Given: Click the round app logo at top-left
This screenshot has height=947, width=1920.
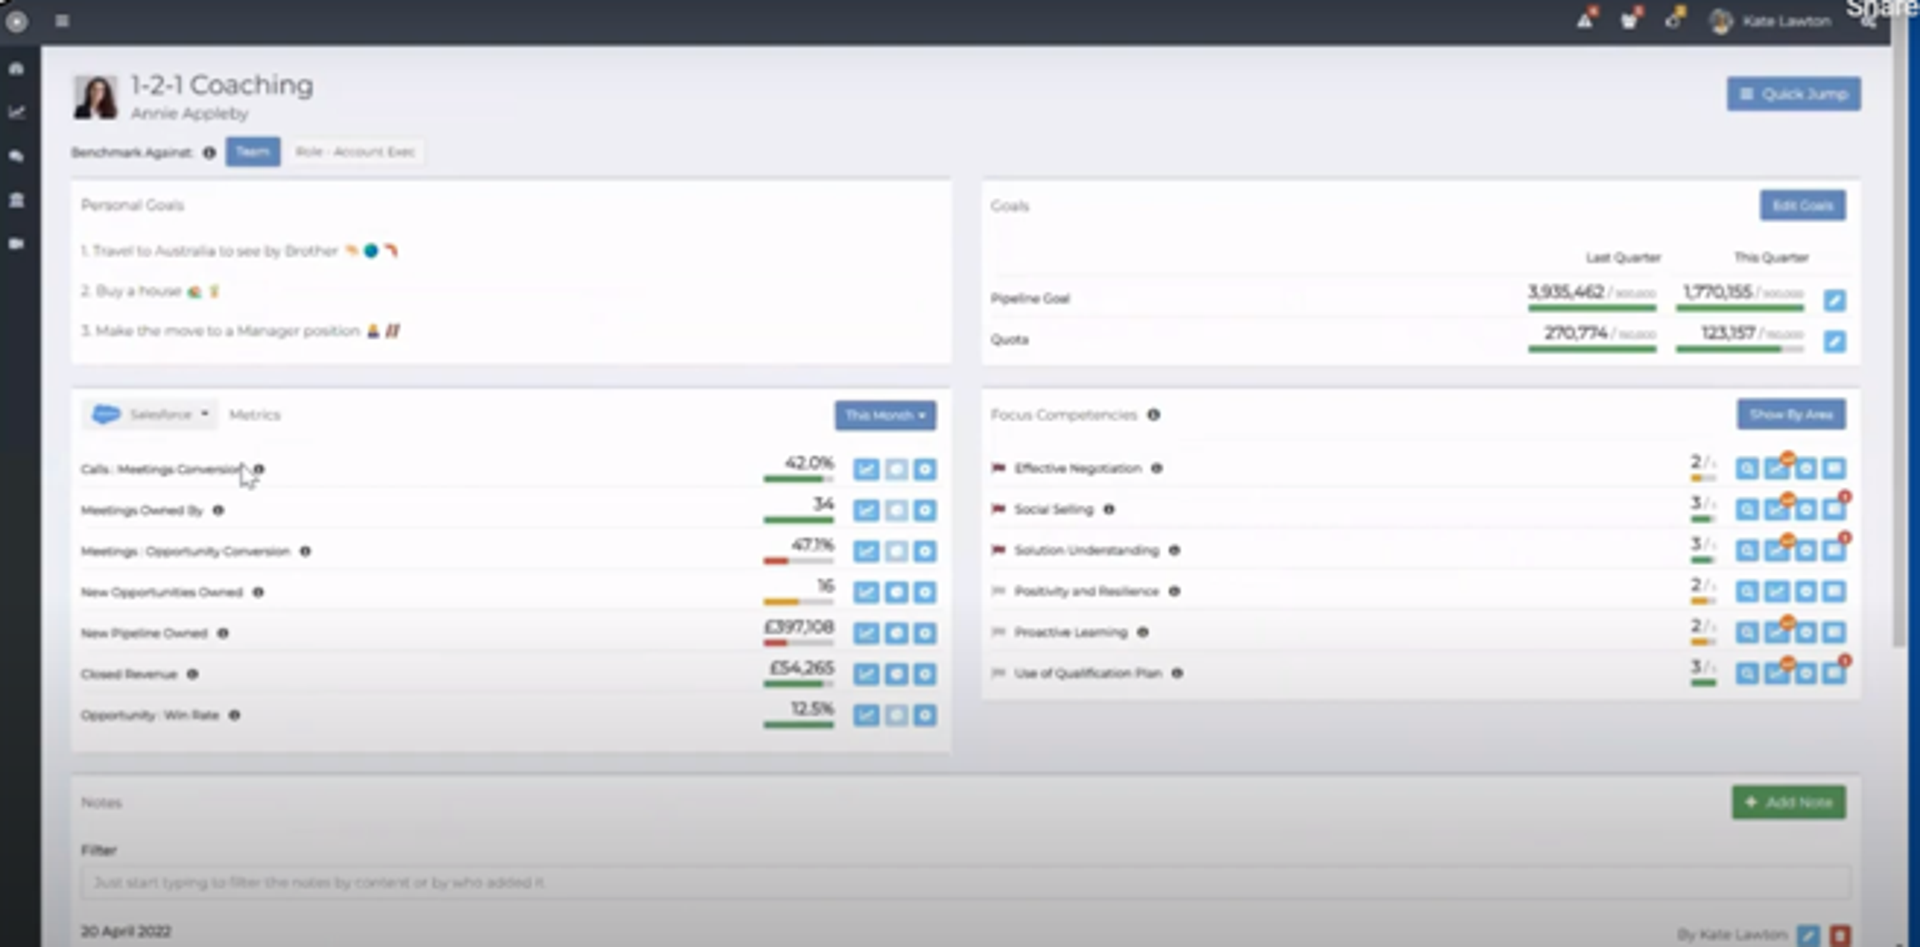Looking at the screenshot, I should [17, 21].
